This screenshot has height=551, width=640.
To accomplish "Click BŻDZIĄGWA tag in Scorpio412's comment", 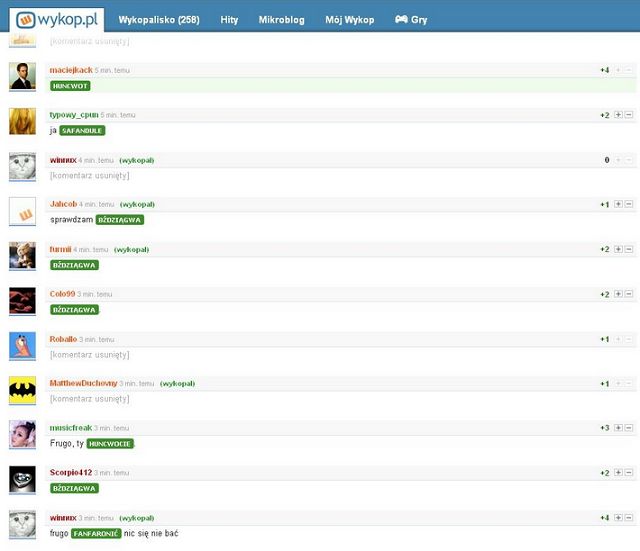I will point(74,488).
